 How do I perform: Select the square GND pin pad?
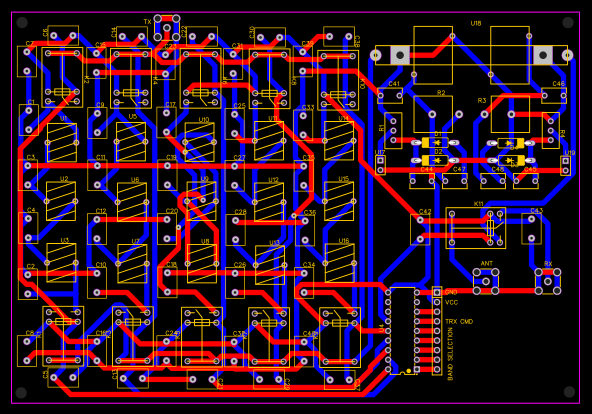[x=437, y=292]
